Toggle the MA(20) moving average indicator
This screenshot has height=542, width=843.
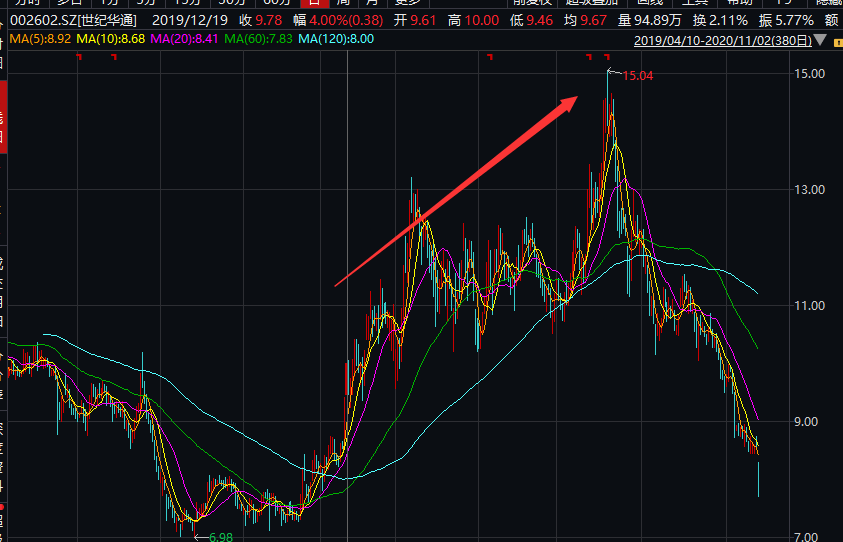pos(183,39)
